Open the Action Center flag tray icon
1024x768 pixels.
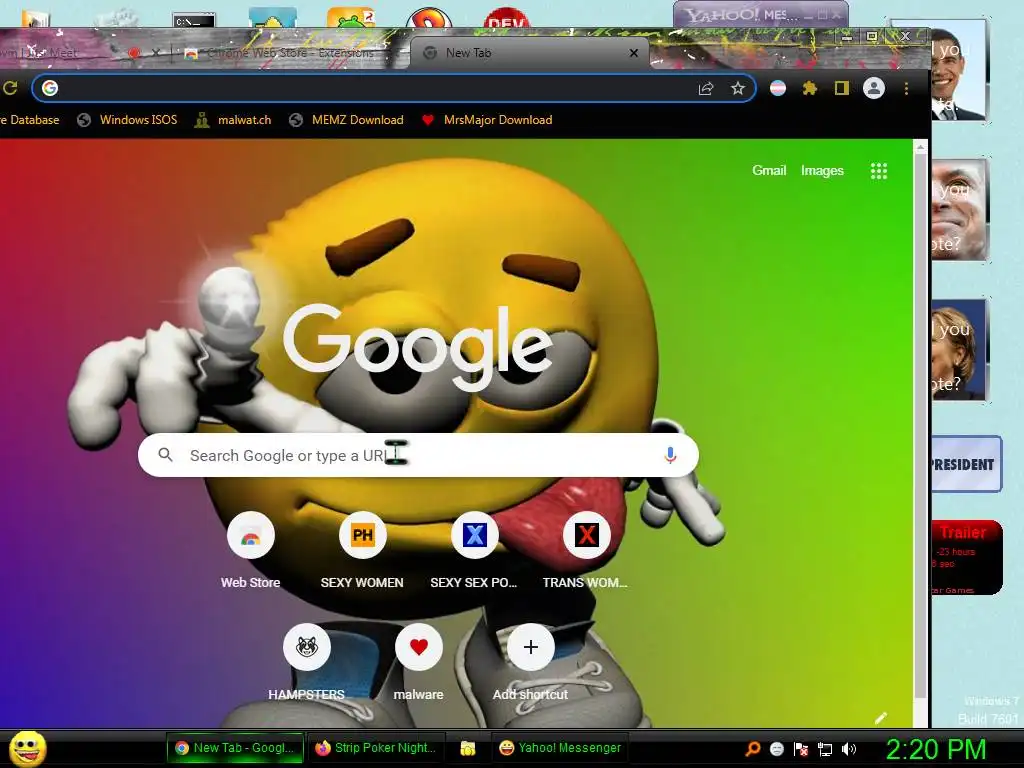[x=801, y=749]
